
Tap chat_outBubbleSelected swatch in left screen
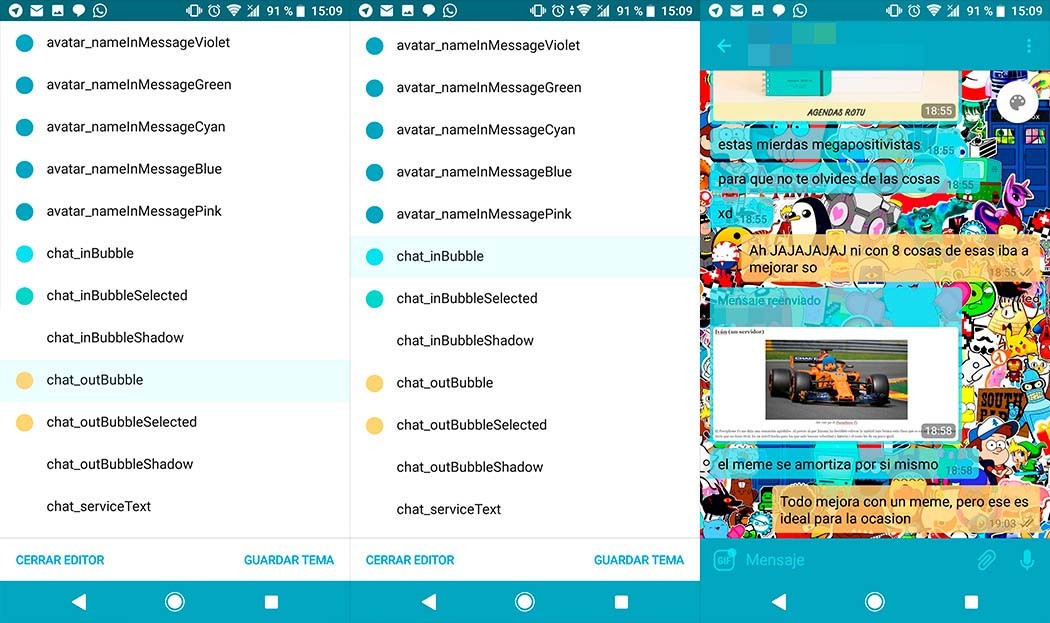pos(25,422)
